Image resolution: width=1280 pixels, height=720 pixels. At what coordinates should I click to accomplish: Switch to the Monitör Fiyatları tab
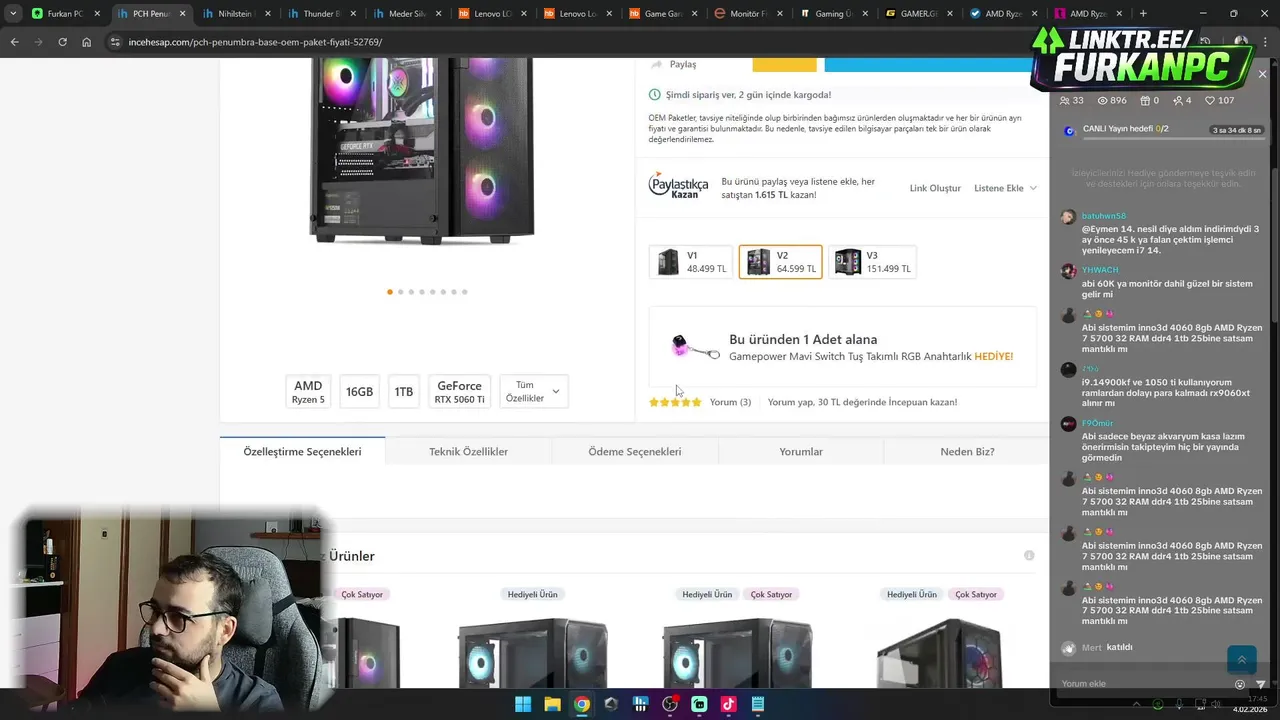pyautogui.click(x=748, y=14)
